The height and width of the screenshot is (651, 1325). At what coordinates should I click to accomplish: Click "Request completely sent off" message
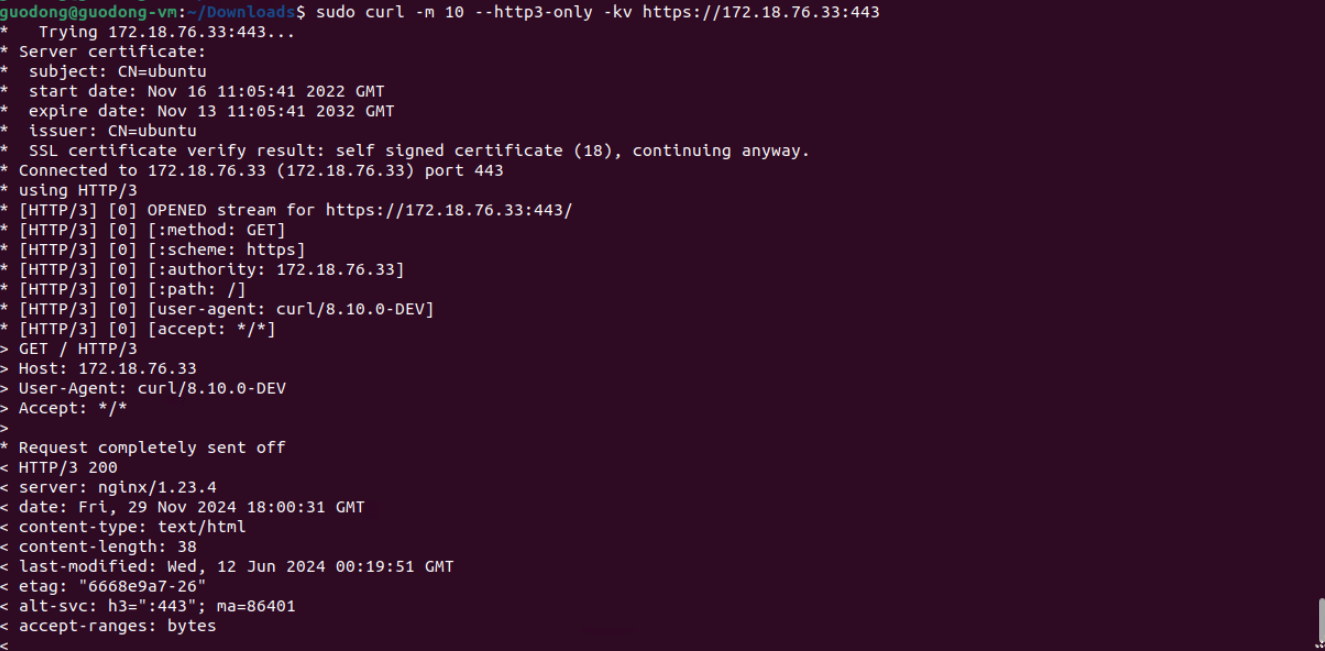[x=152, y=447]
